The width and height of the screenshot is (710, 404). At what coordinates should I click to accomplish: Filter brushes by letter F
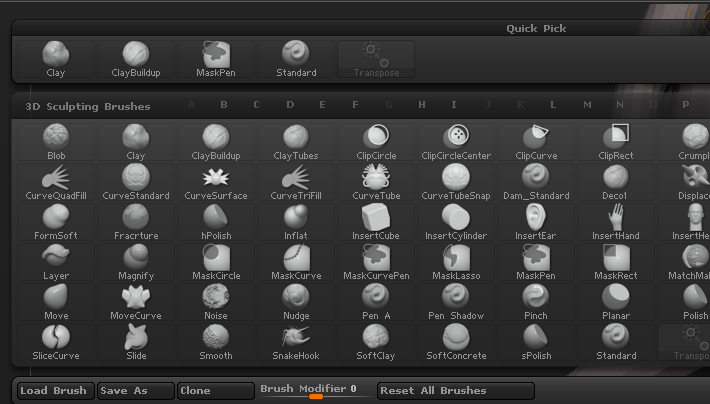pyautogui.click(x=355, y=105)
